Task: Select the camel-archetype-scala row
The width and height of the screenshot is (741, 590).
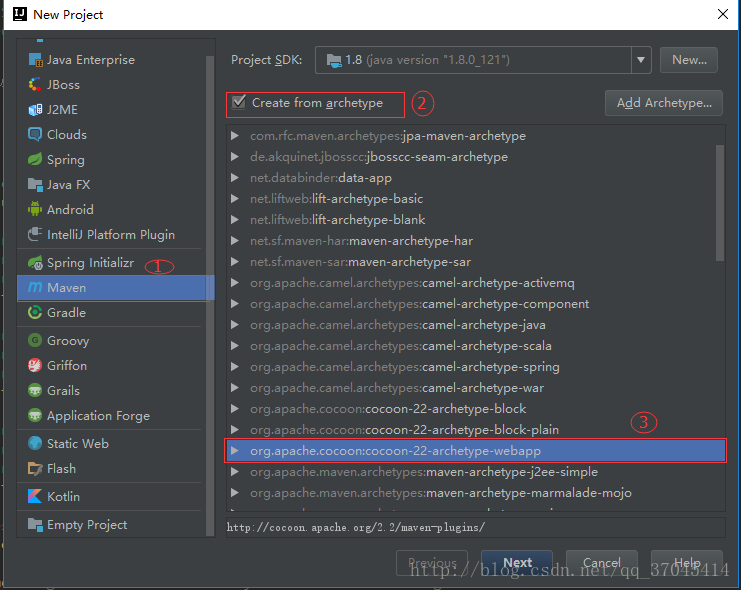Action: (475, 346)
